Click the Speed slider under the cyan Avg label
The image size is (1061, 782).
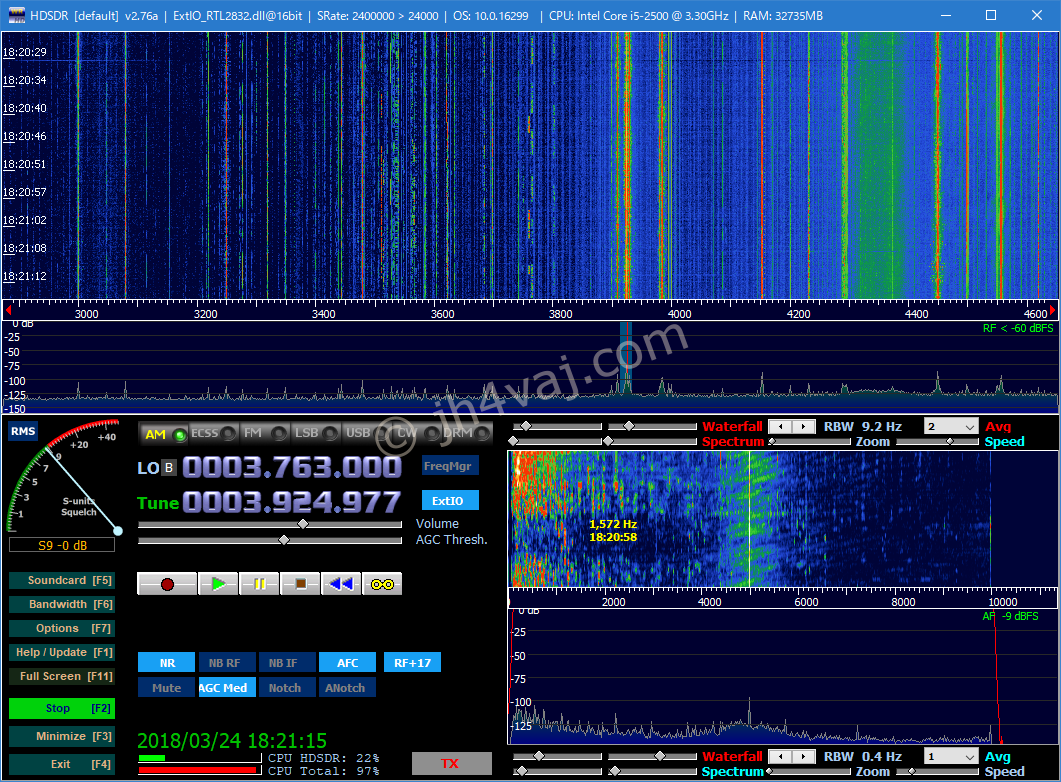pos(937,771)
